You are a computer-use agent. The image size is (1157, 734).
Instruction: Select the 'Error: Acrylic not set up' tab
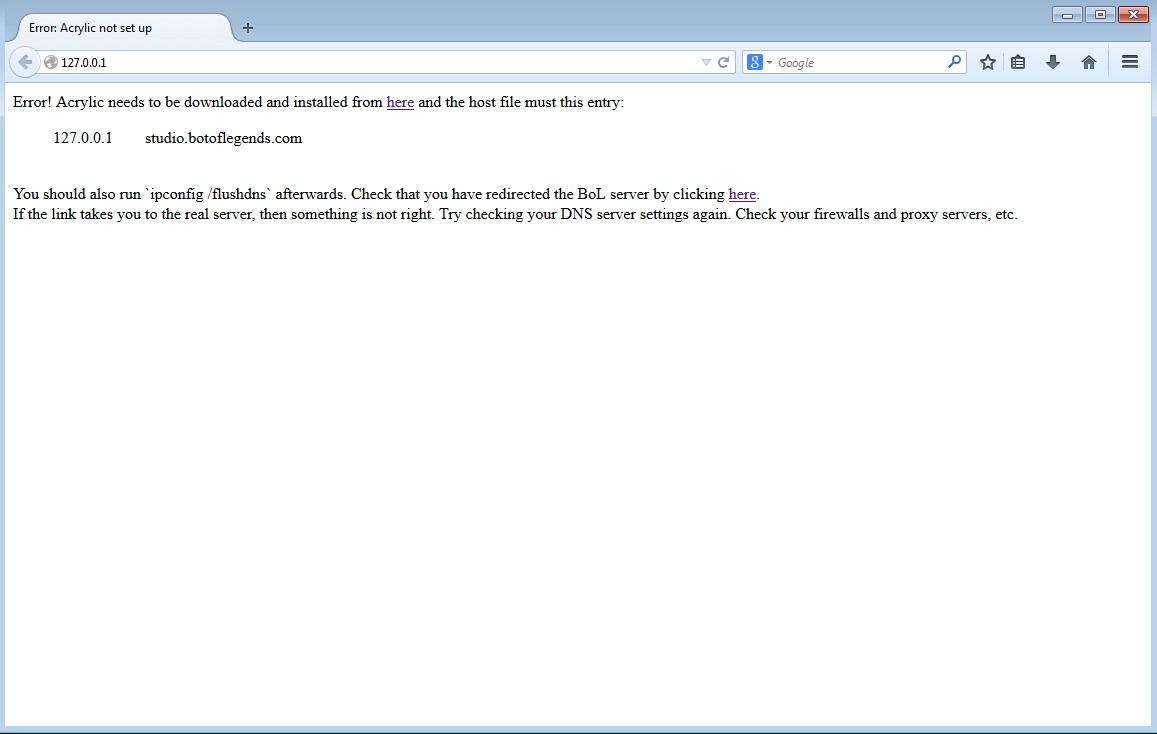(122, 28)
